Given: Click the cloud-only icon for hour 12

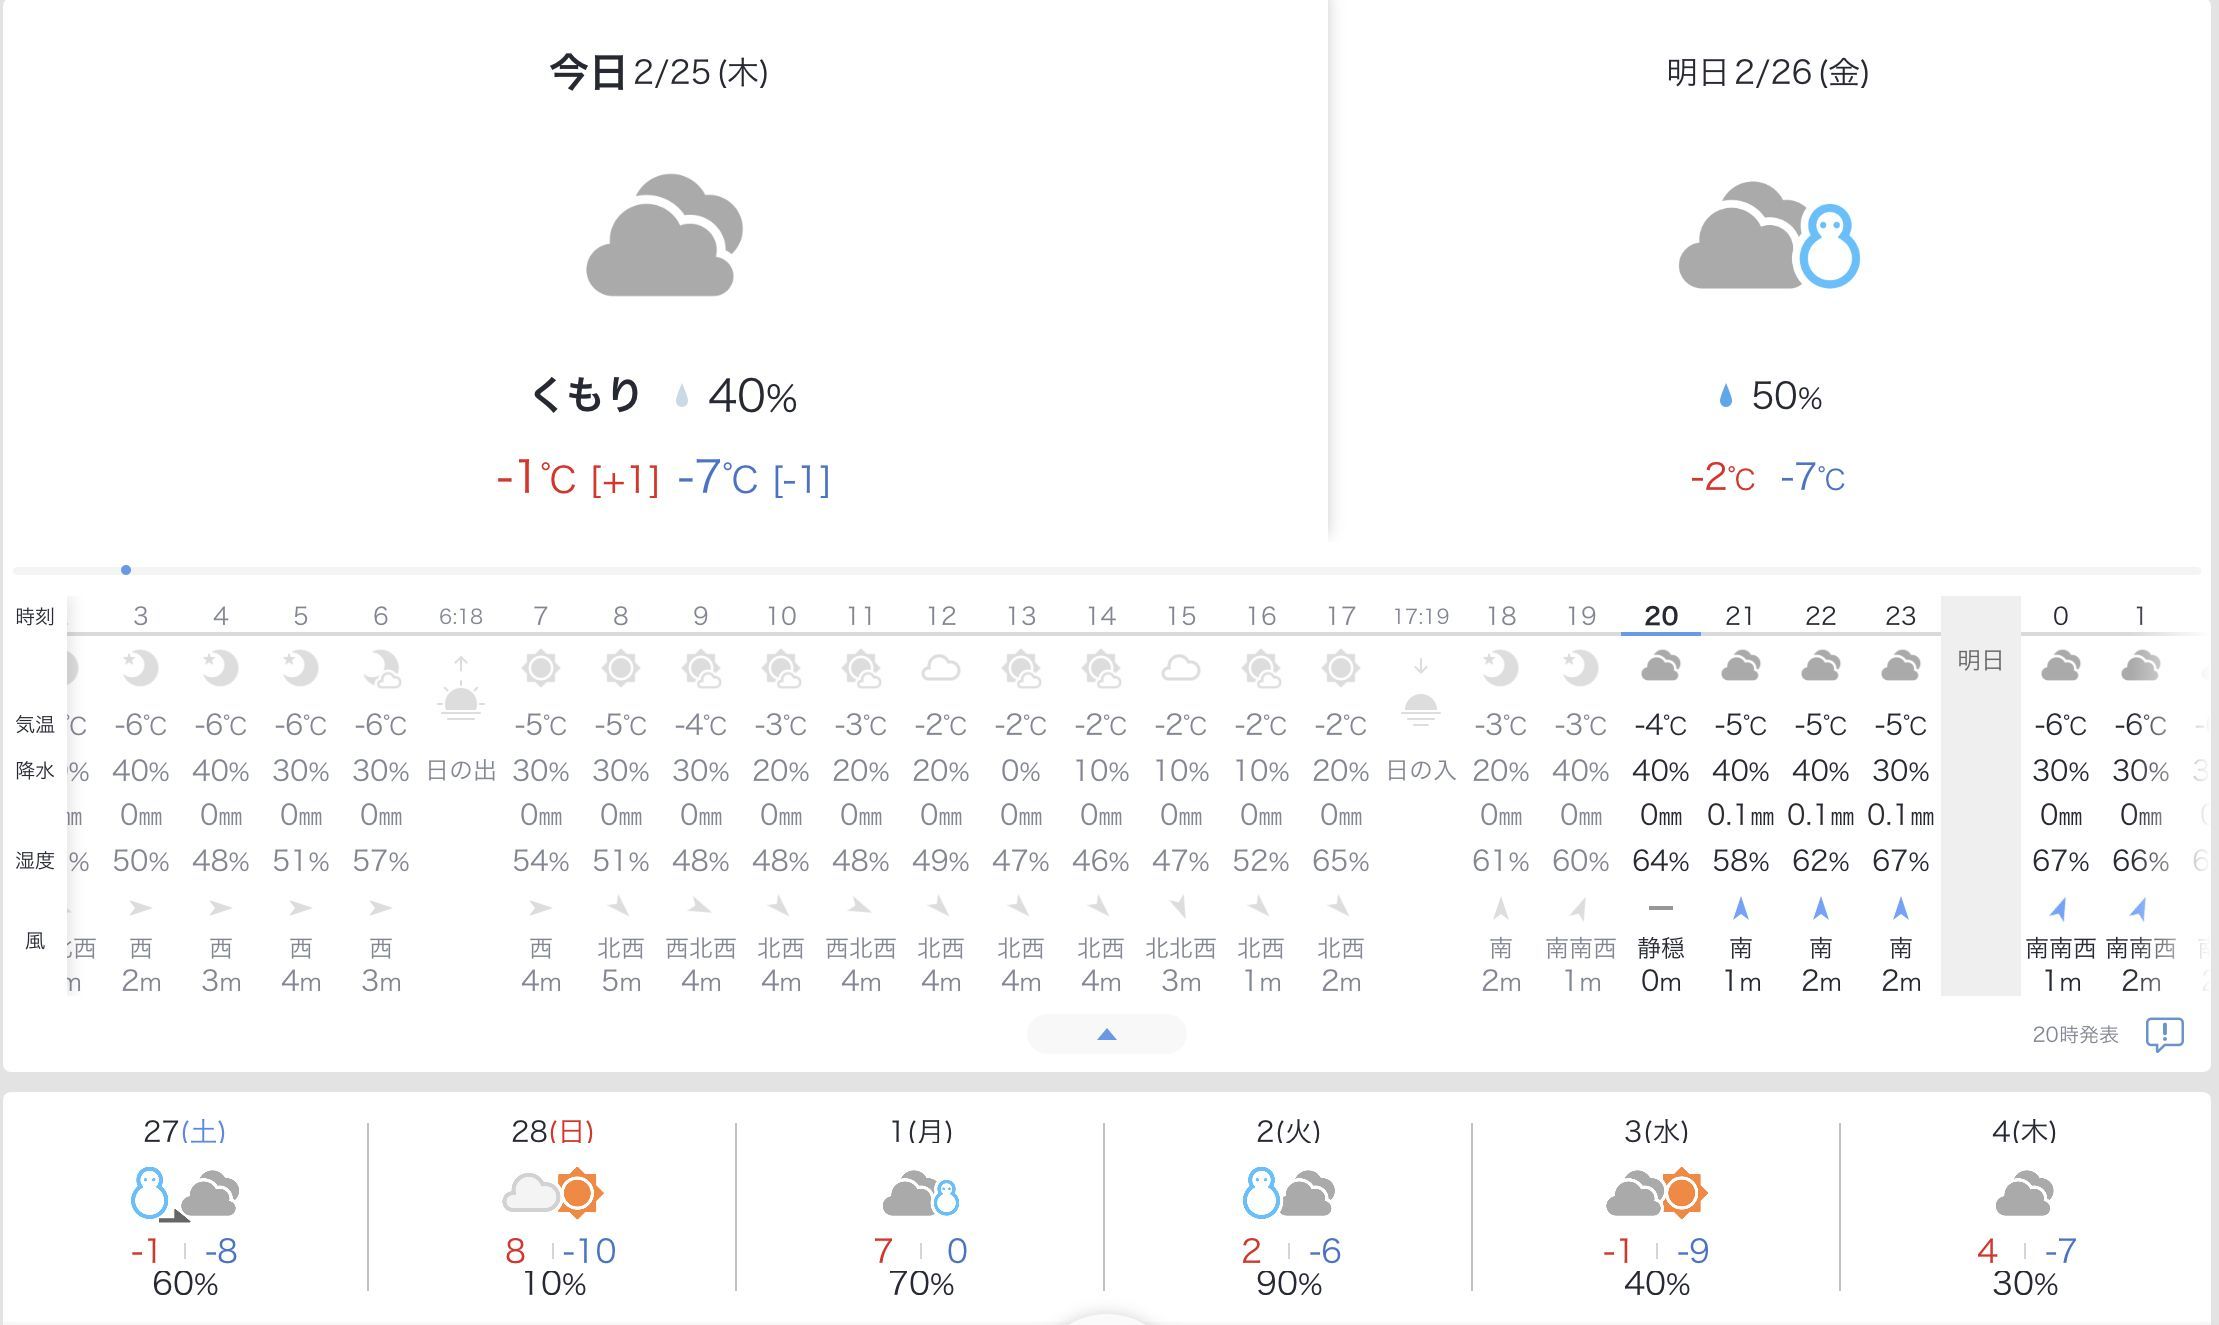Looking at the screenshot, I should click(940, 668).
